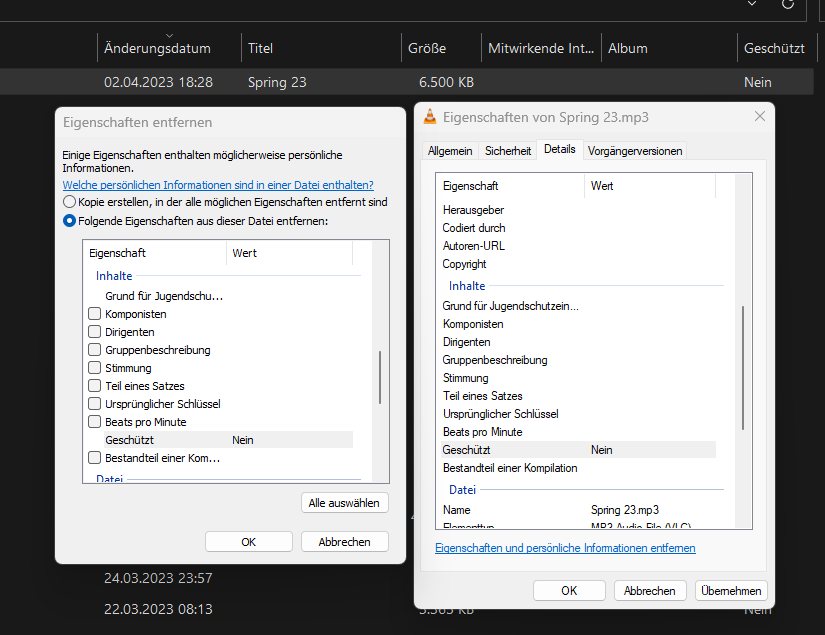Close the Spring 23.mp3 properties dialog
This screenshot has width=825, height=635.
759,117
